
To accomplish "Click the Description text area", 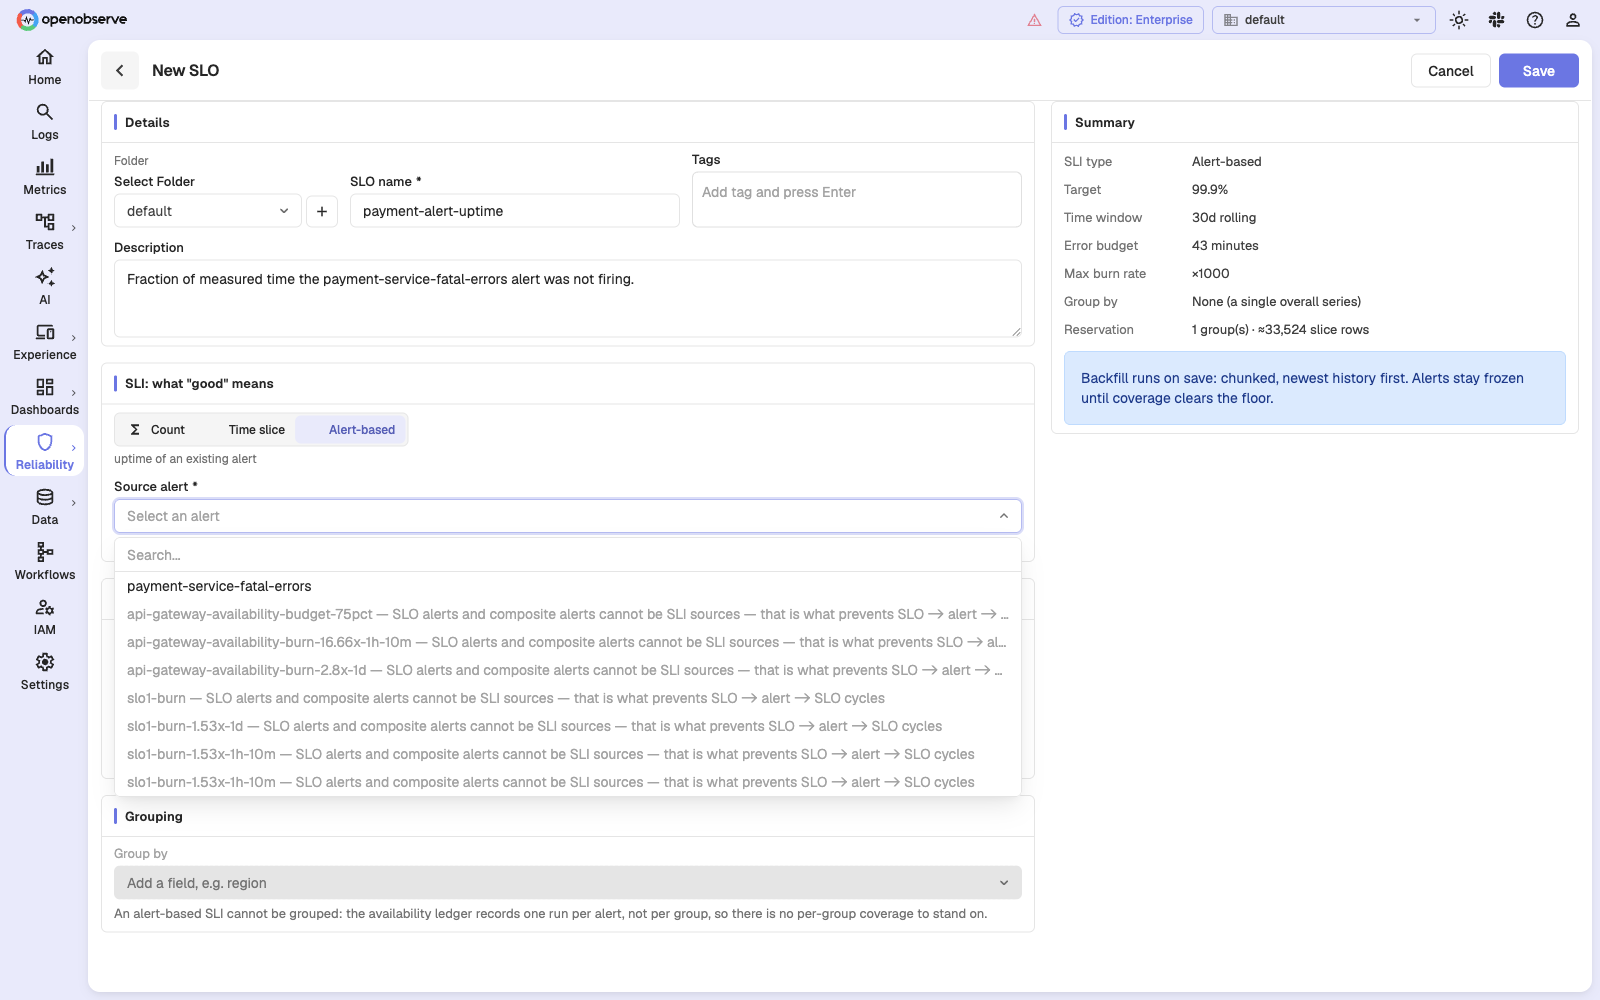I will [568, 299].
